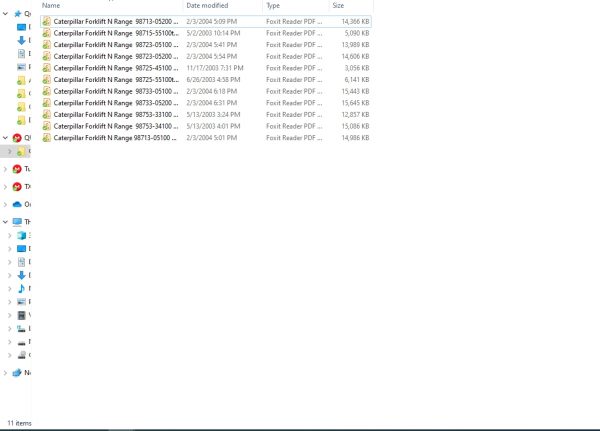
Task: Click PDF icon of 98733-05200 file
Action: click(x=46, y=103)
